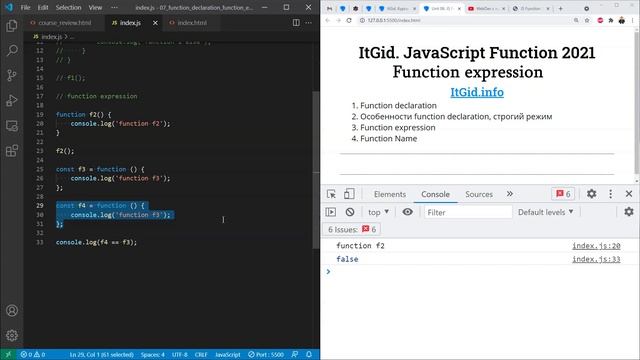640x360 pixels.
Task: Open the Extensions view
Action: coord(12,151)
